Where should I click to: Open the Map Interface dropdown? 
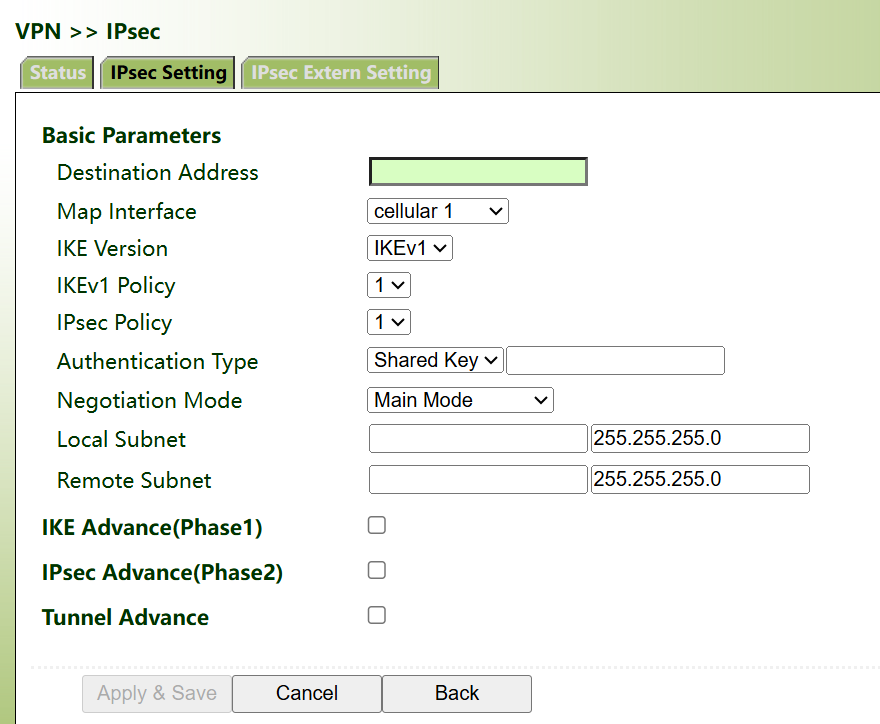pos(438,211)
